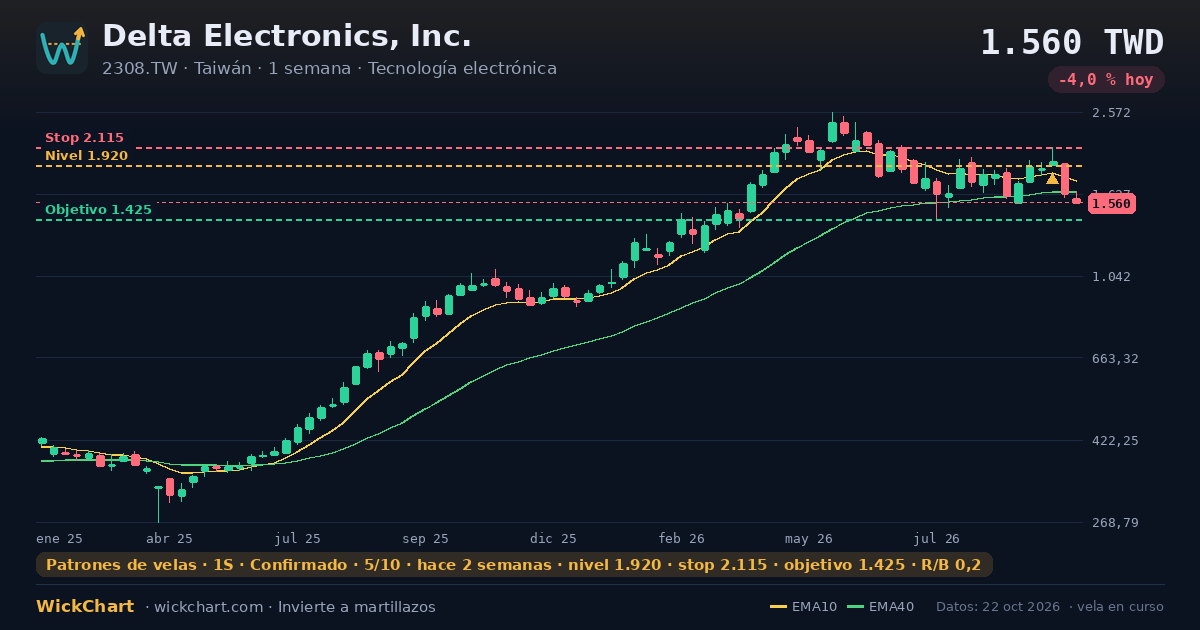
Task: Click the jul 25 date label
Action: pyautogui.click(x=298, y=538)
